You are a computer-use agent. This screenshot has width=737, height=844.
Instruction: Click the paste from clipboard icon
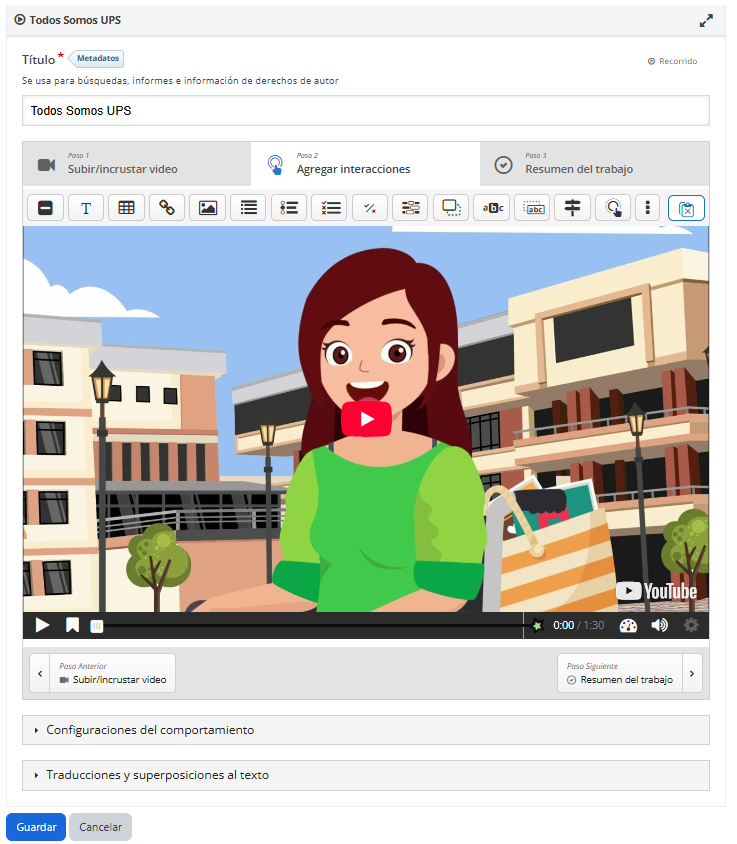coord(686,208)
